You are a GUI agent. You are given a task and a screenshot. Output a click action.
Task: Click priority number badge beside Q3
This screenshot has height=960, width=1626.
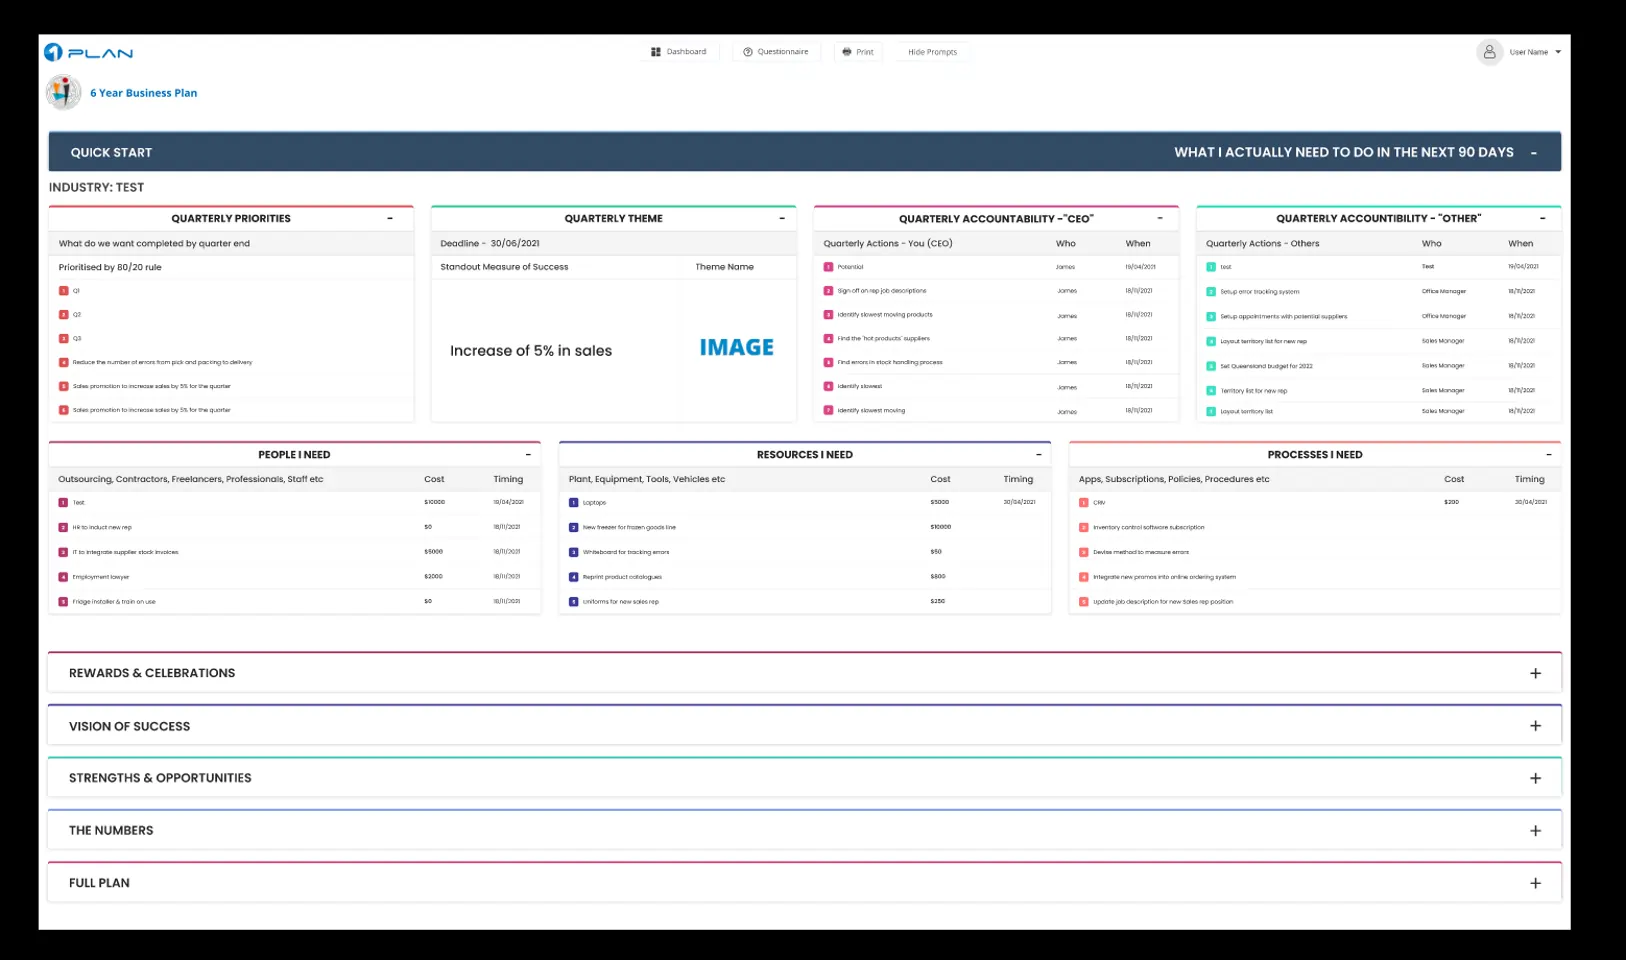click(64, 338)
